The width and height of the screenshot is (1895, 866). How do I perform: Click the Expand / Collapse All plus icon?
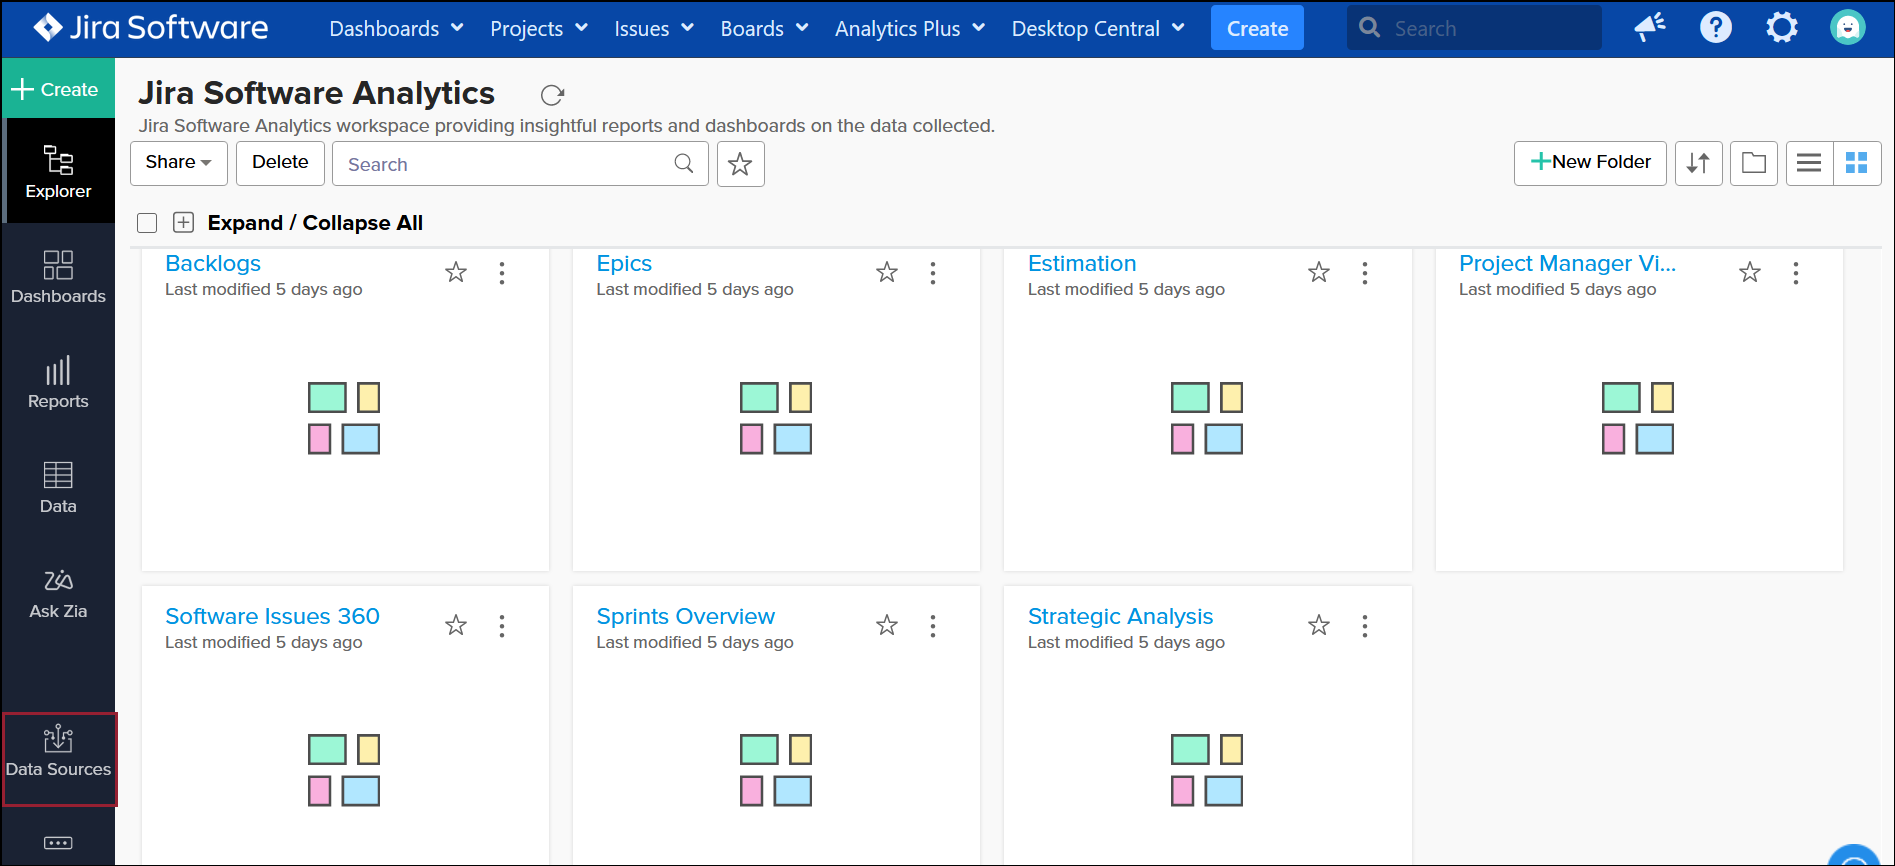[x=183, y=222]
